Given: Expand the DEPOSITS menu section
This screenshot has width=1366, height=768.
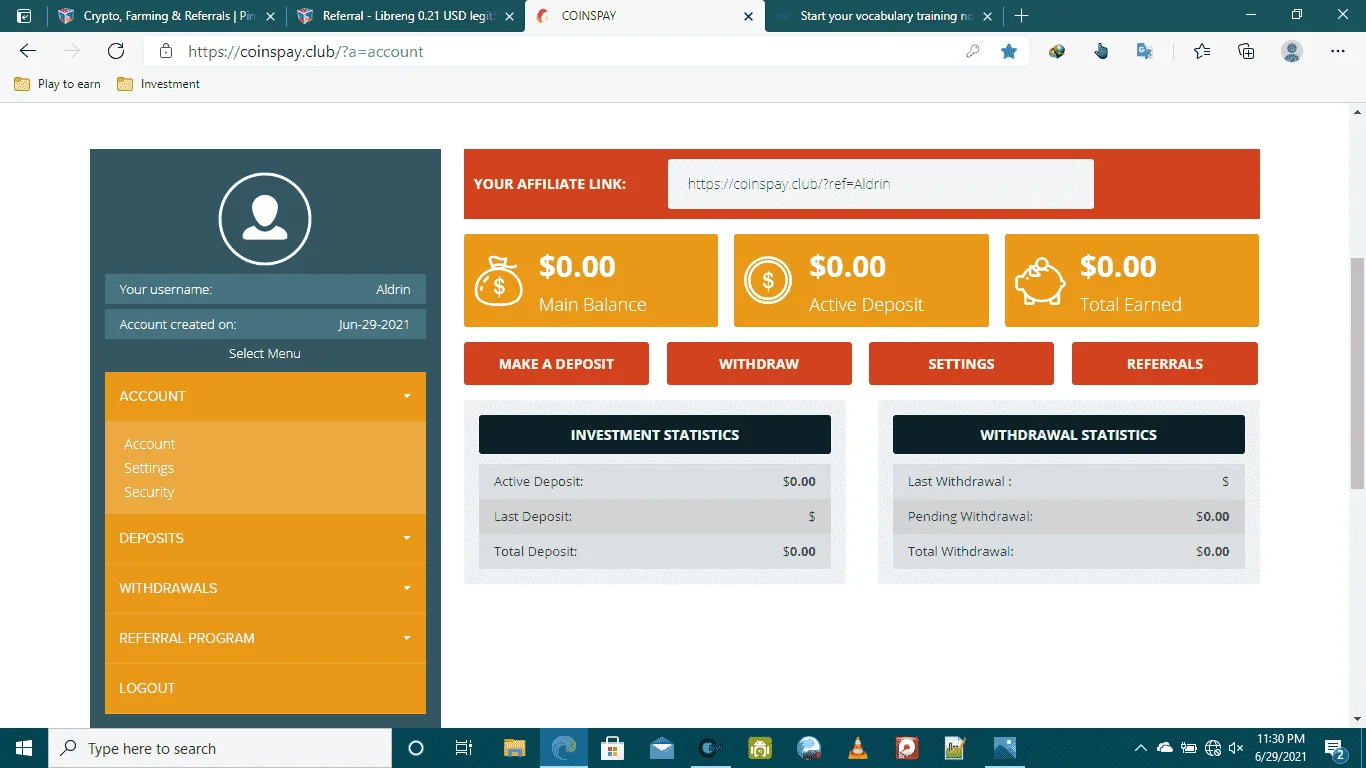Looking at the screenshot, I should pyautogui.click(x=265, y=538).
